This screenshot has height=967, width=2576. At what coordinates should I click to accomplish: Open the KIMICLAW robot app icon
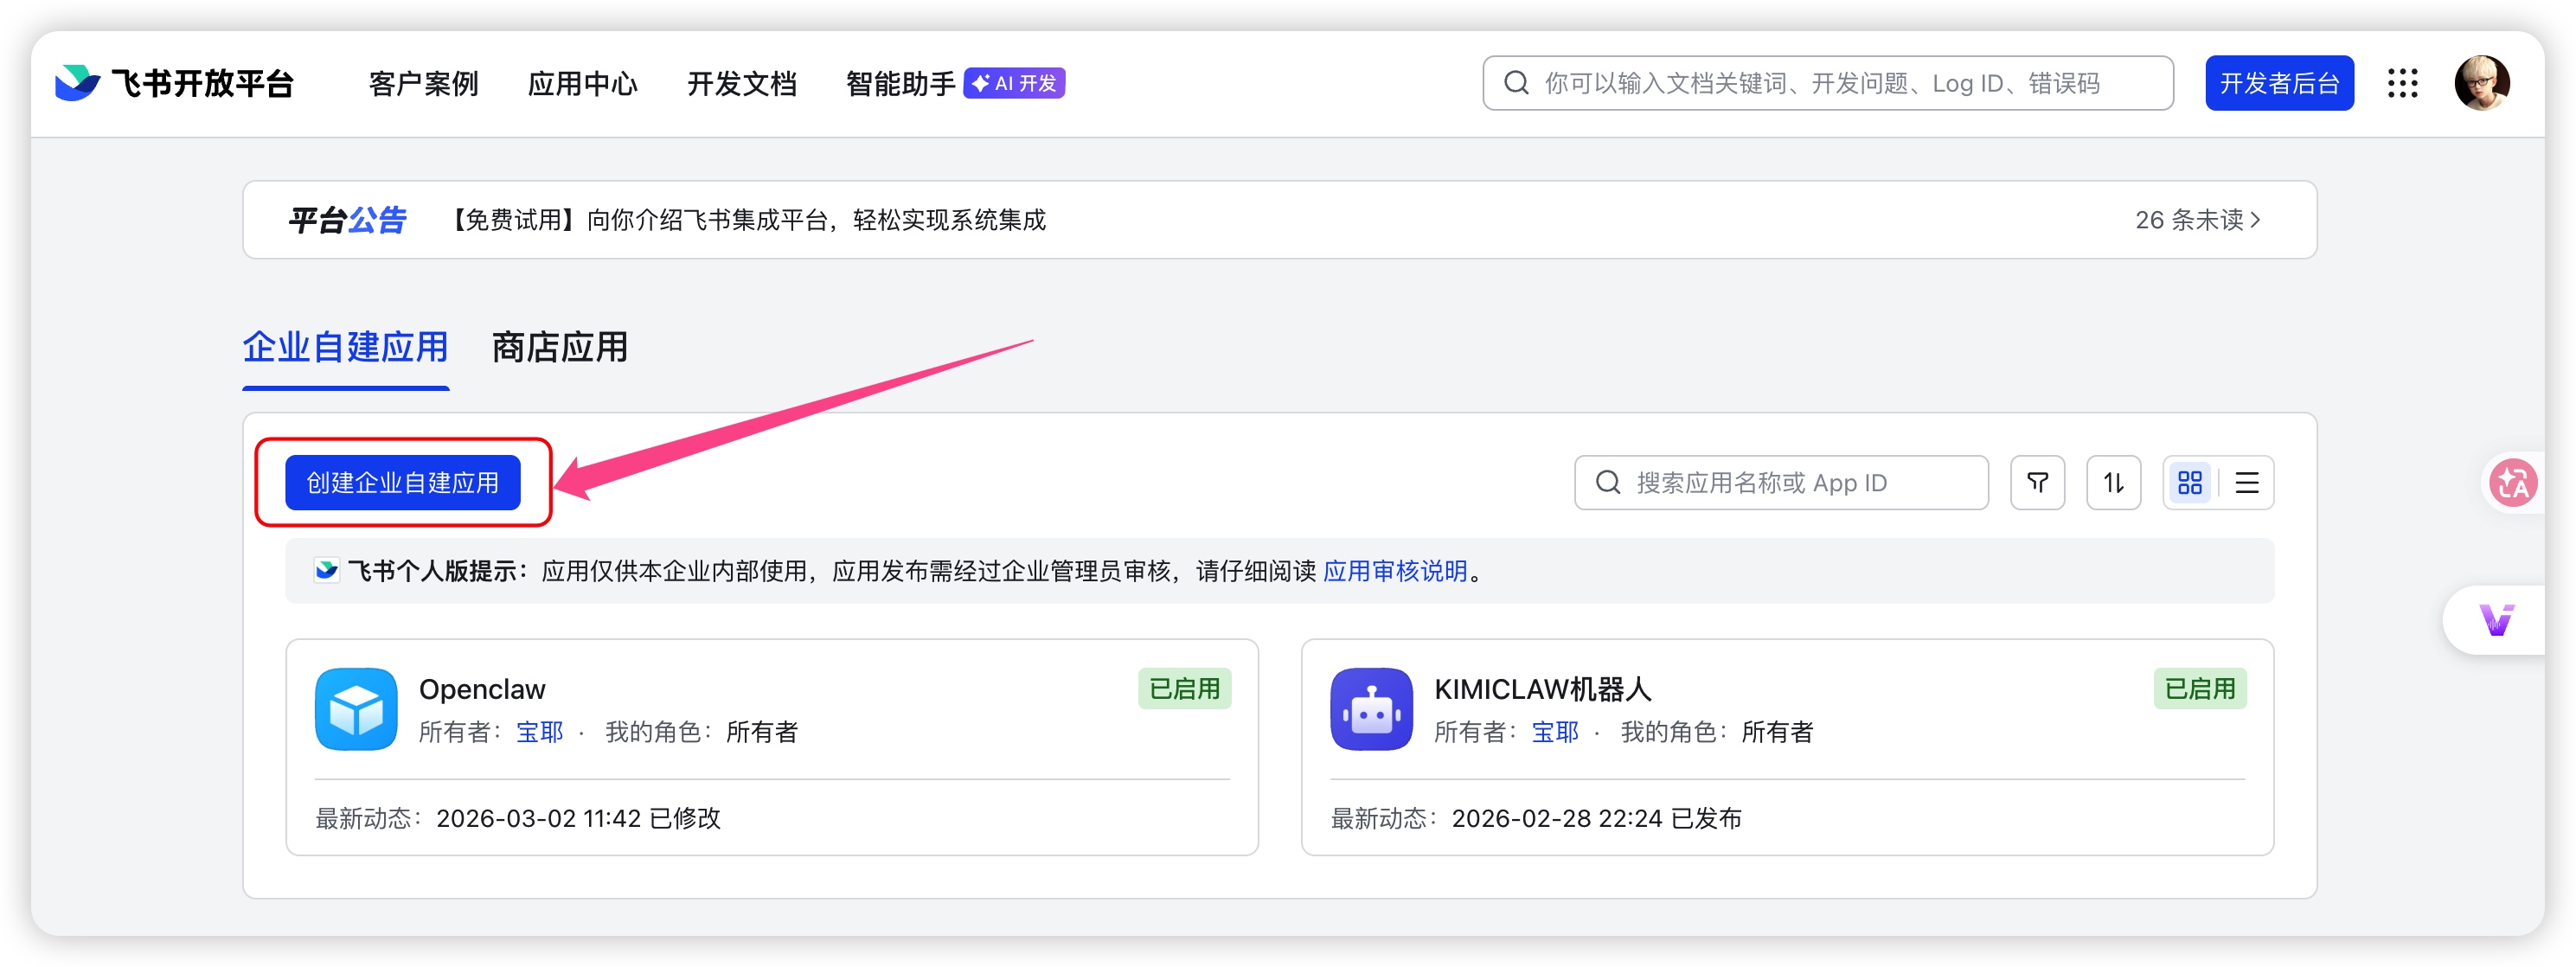click(1371, 709)
